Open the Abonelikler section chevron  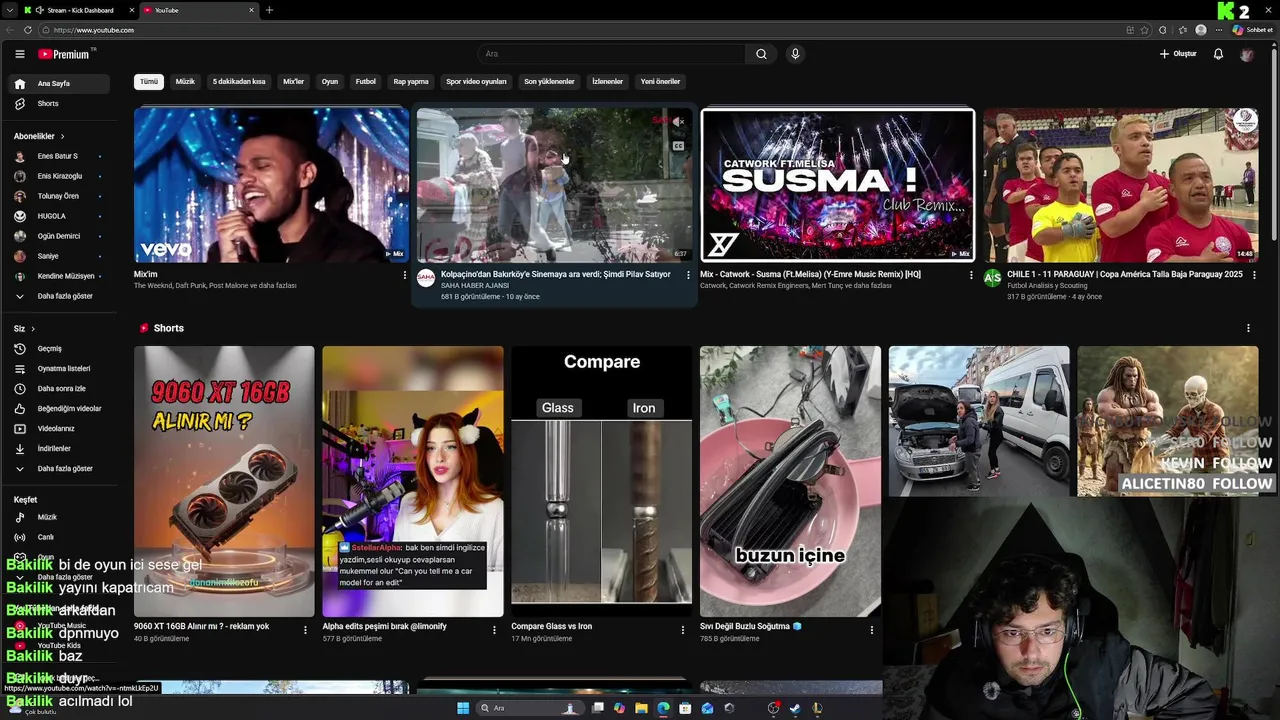[62, 136]
